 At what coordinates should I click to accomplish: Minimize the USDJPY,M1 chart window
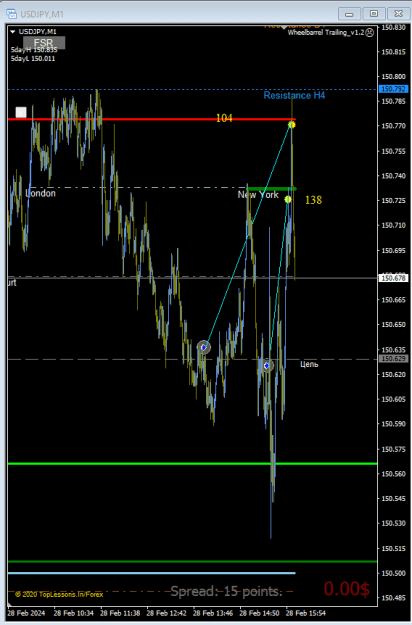[x=349, y=14]
